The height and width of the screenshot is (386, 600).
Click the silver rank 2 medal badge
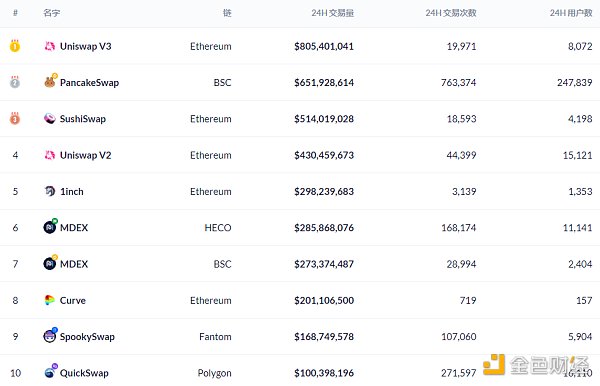coord(15,82)
